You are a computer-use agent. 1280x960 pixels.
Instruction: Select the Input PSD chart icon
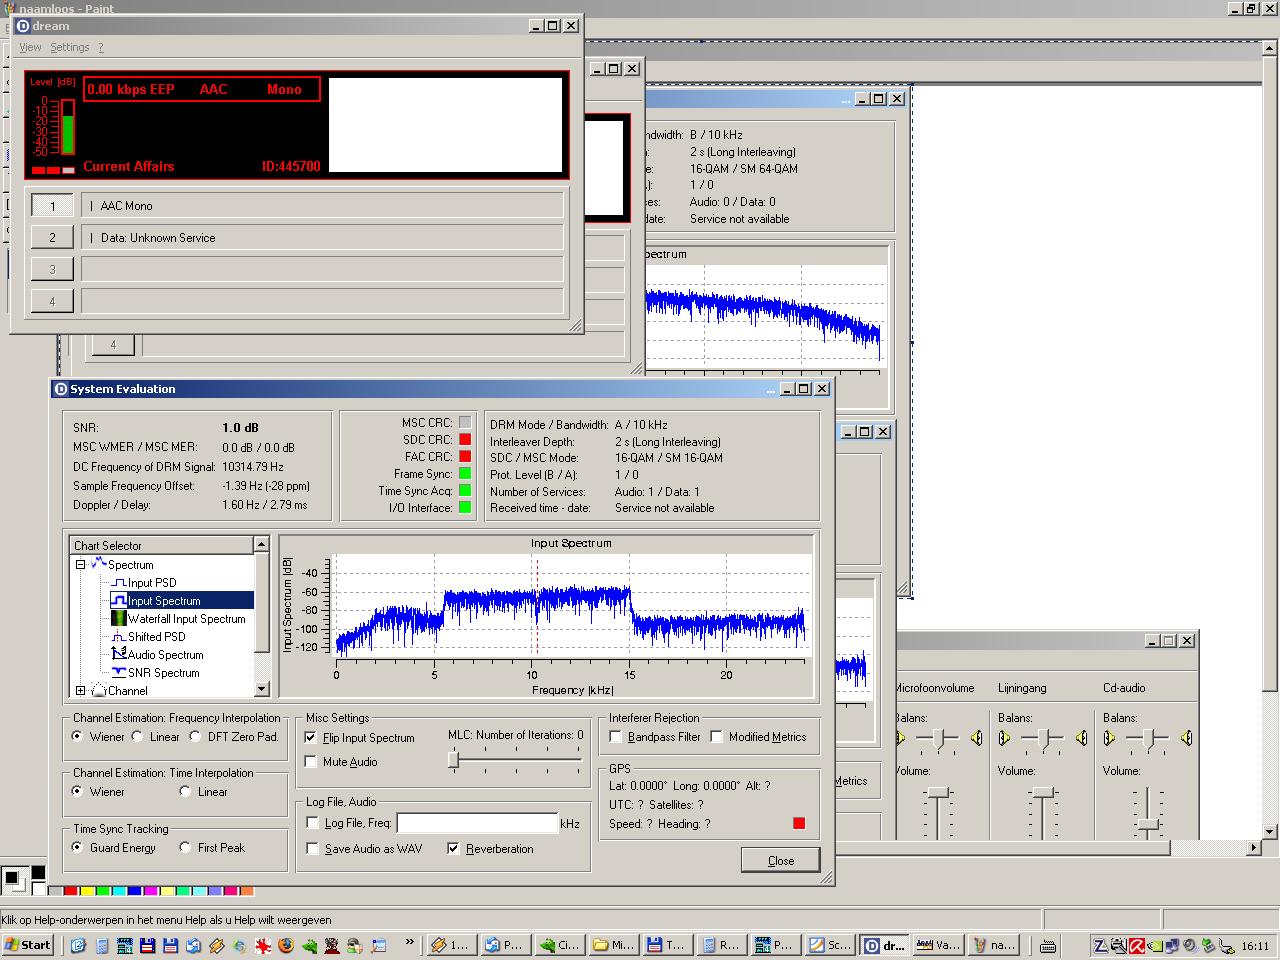coord(118,583)
